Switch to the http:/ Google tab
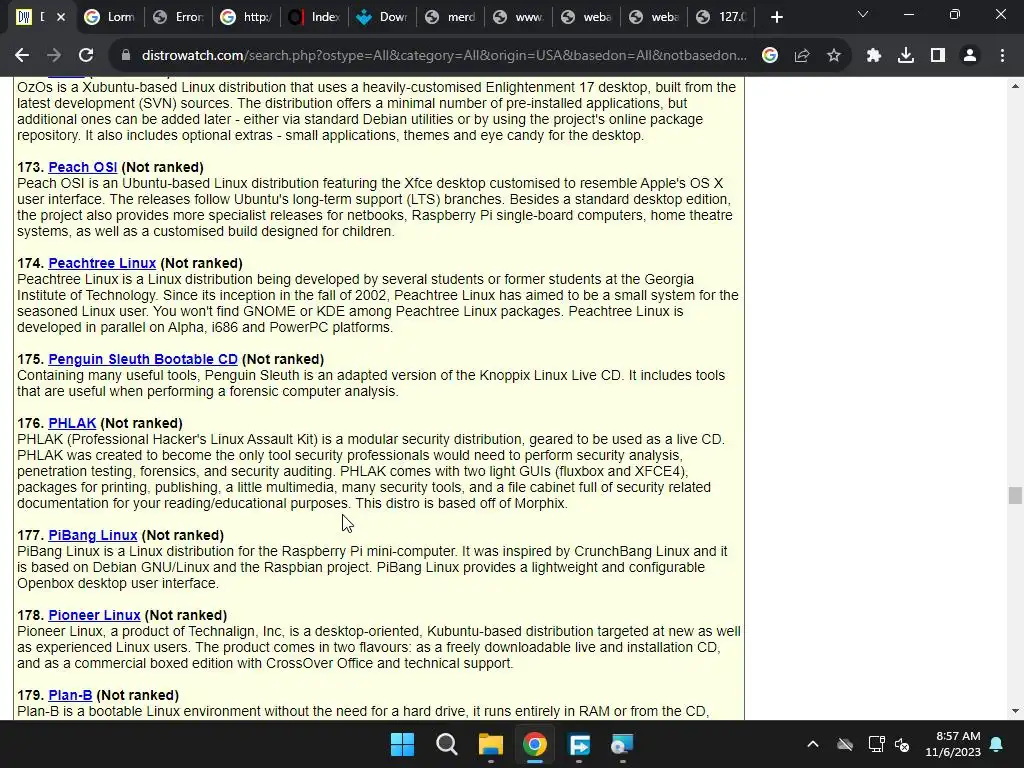This screenshot has height=768, width=1024. (x=246, y=17)
